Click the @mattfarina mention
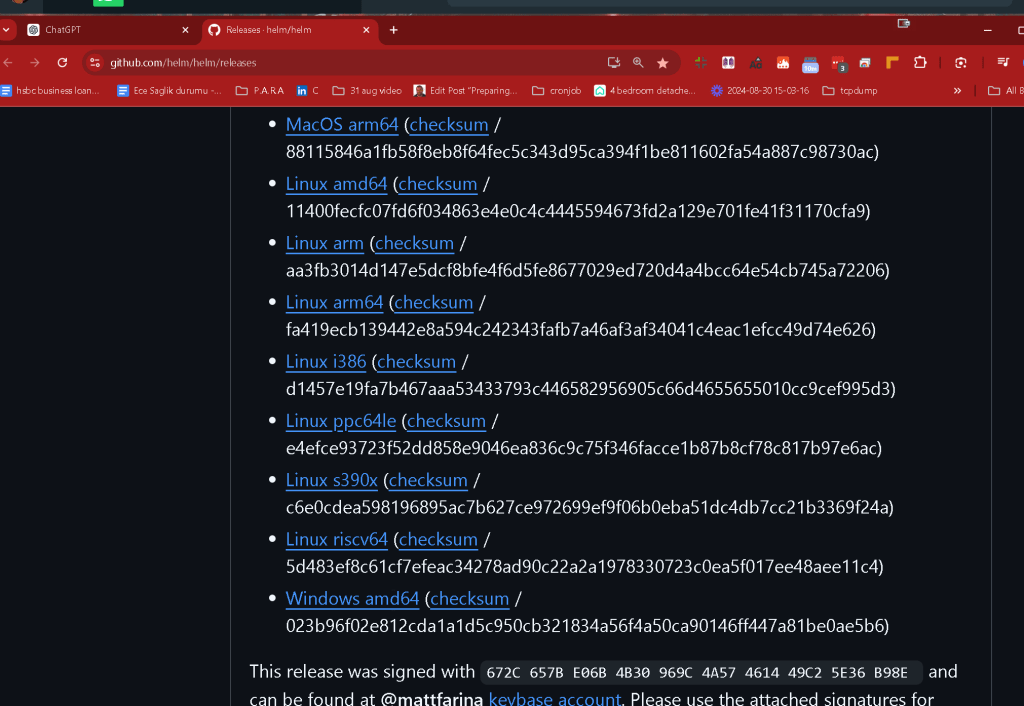Viewport: 1024px width, 706px height. pyautogui.click(x=432, y=698)
